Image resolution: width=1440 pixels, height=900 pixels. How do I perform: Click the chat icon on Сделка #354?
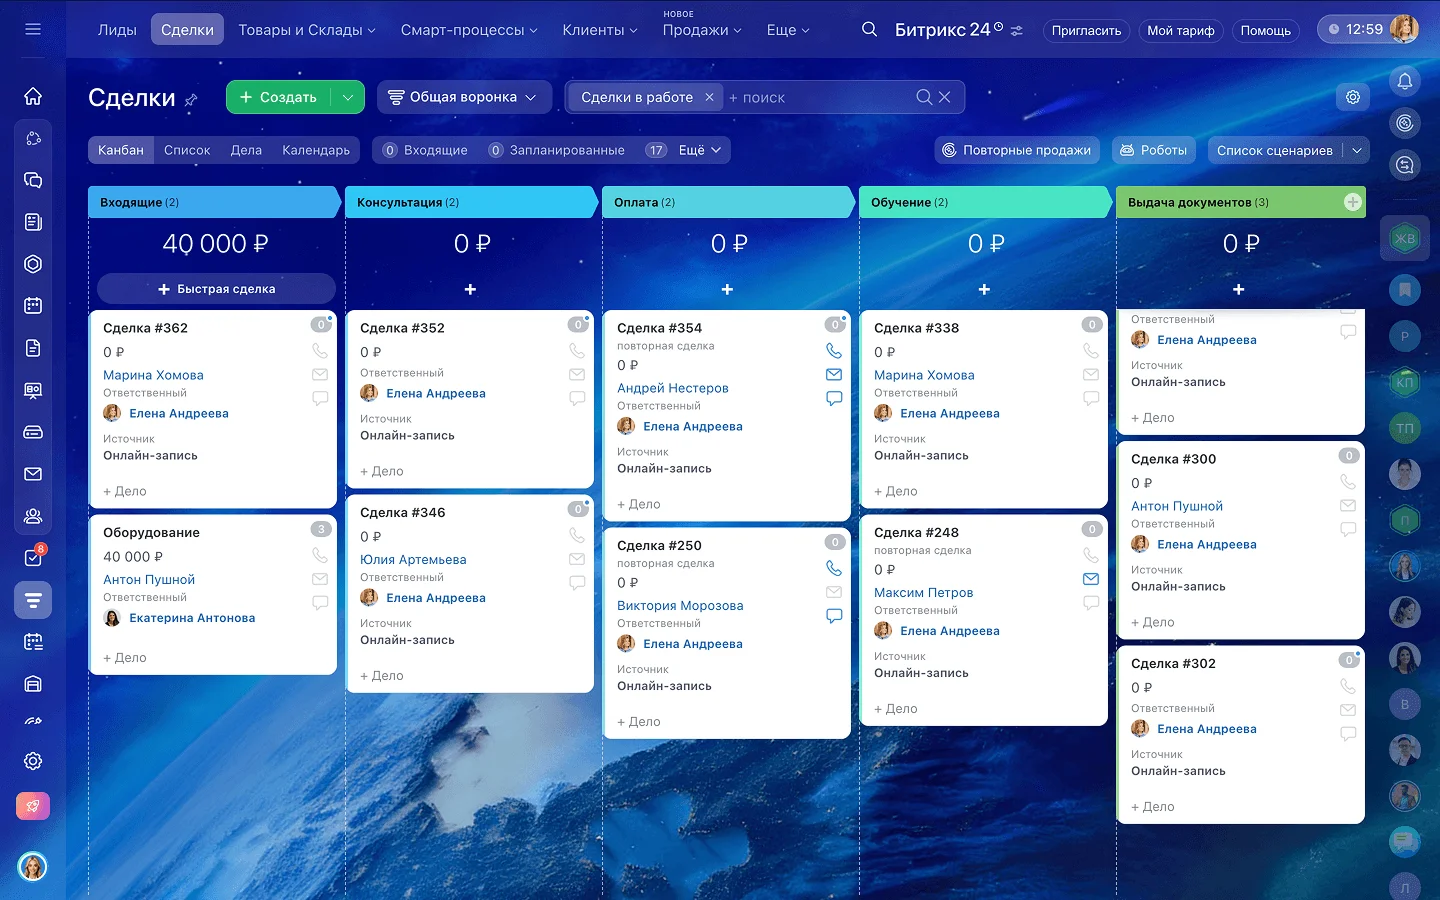[x=834, y=398]
